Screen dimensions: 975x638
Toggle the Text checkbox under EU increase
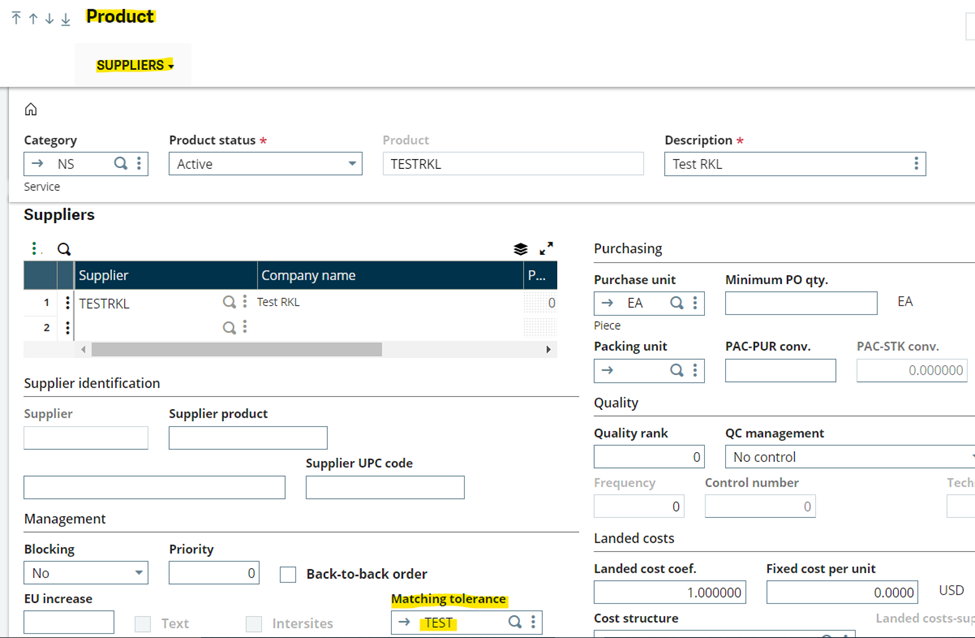coord(145,622)
